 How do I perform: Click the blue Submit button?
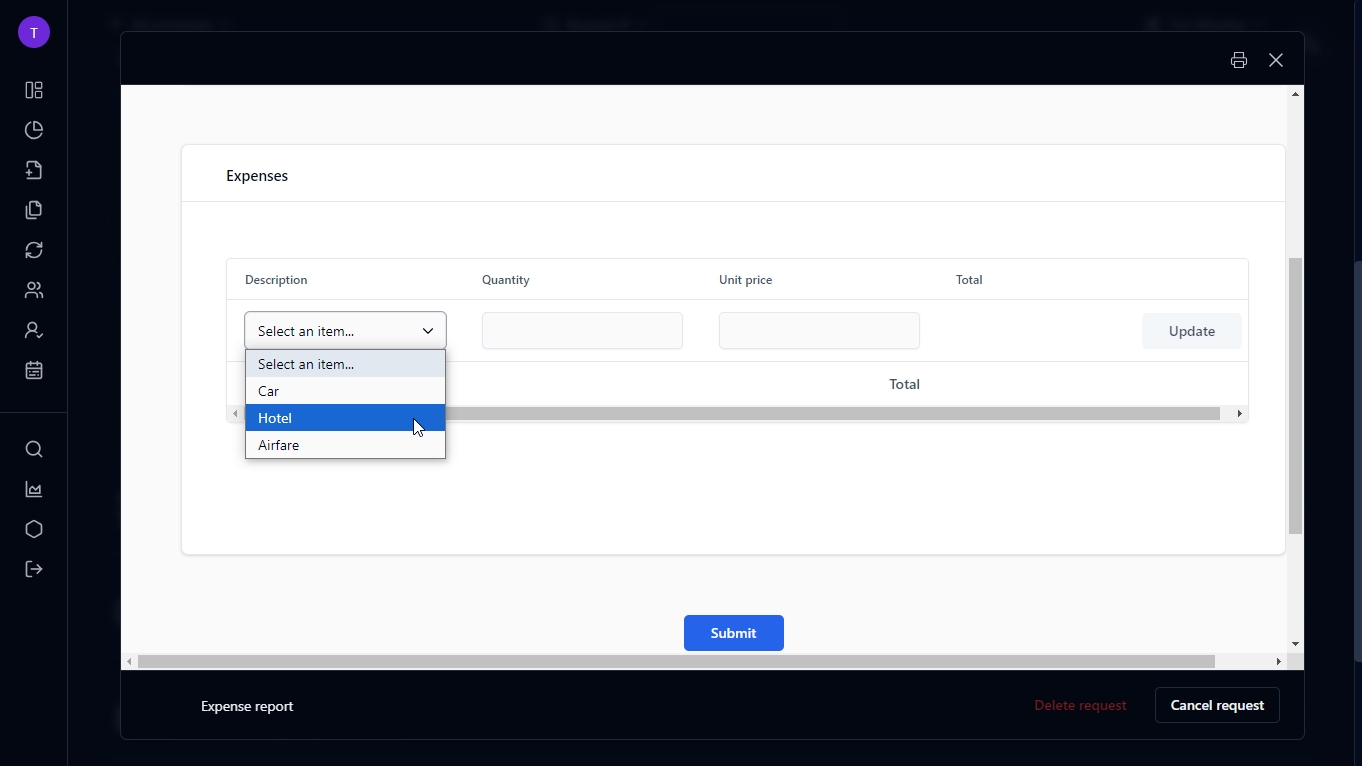click(x=733, y=633)
